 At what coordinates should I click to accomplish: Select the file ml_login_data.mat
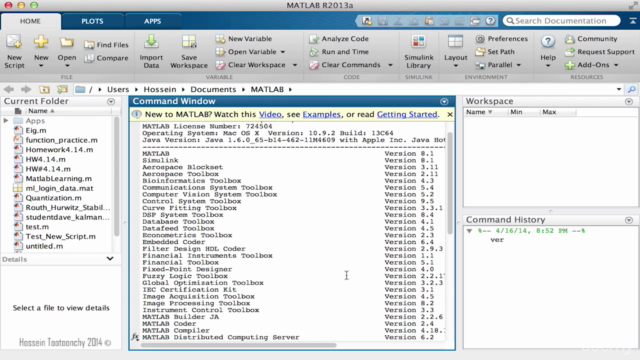point(59,188)
